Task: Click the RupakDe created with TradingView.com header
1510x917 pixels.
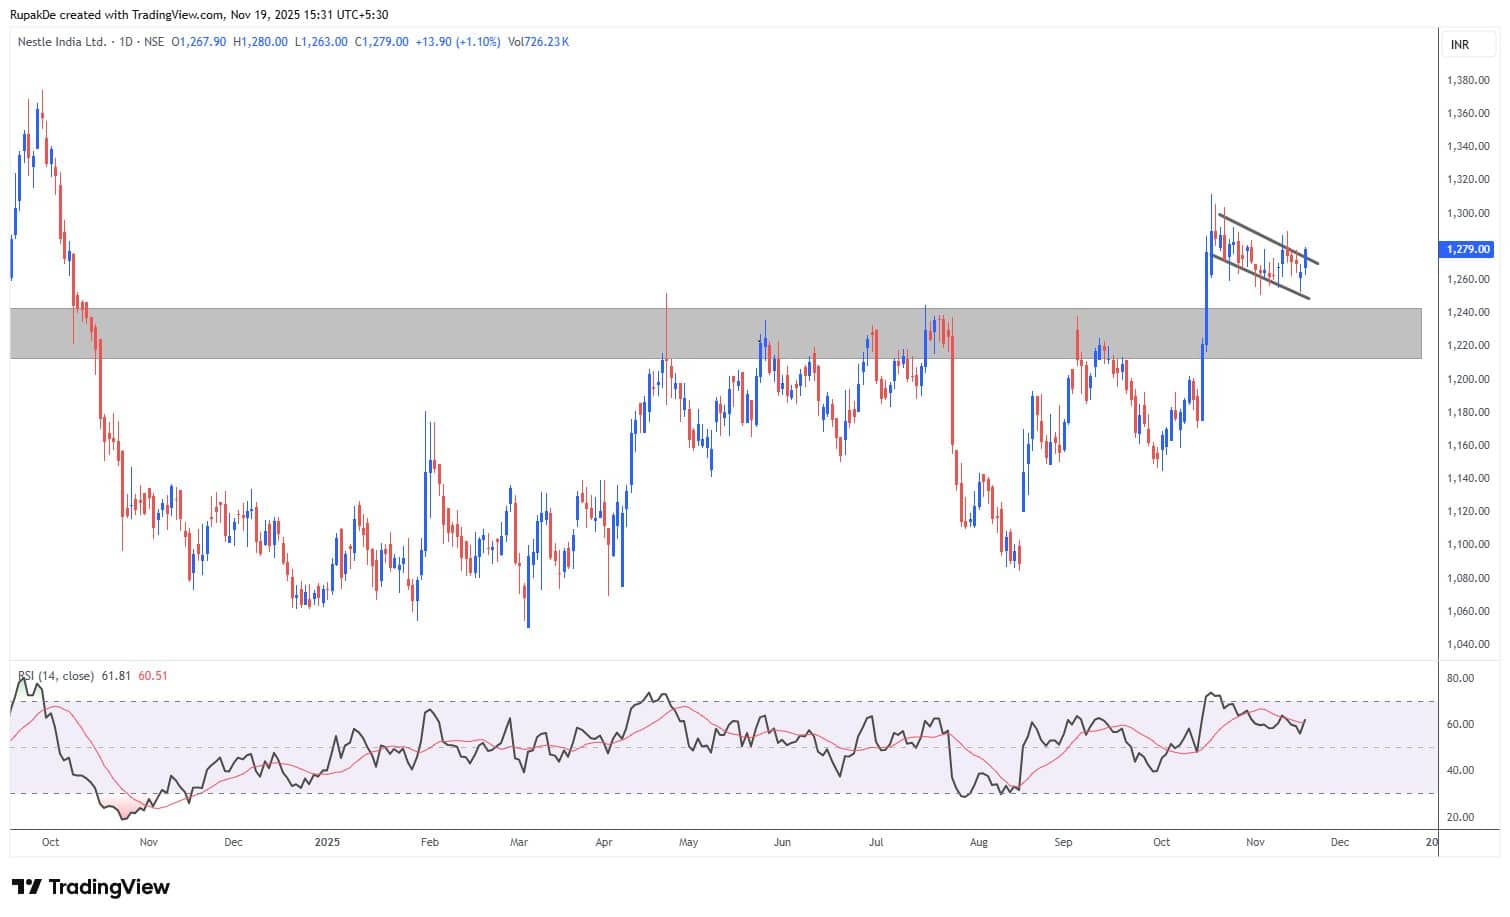Action: (x=199, y=15)
